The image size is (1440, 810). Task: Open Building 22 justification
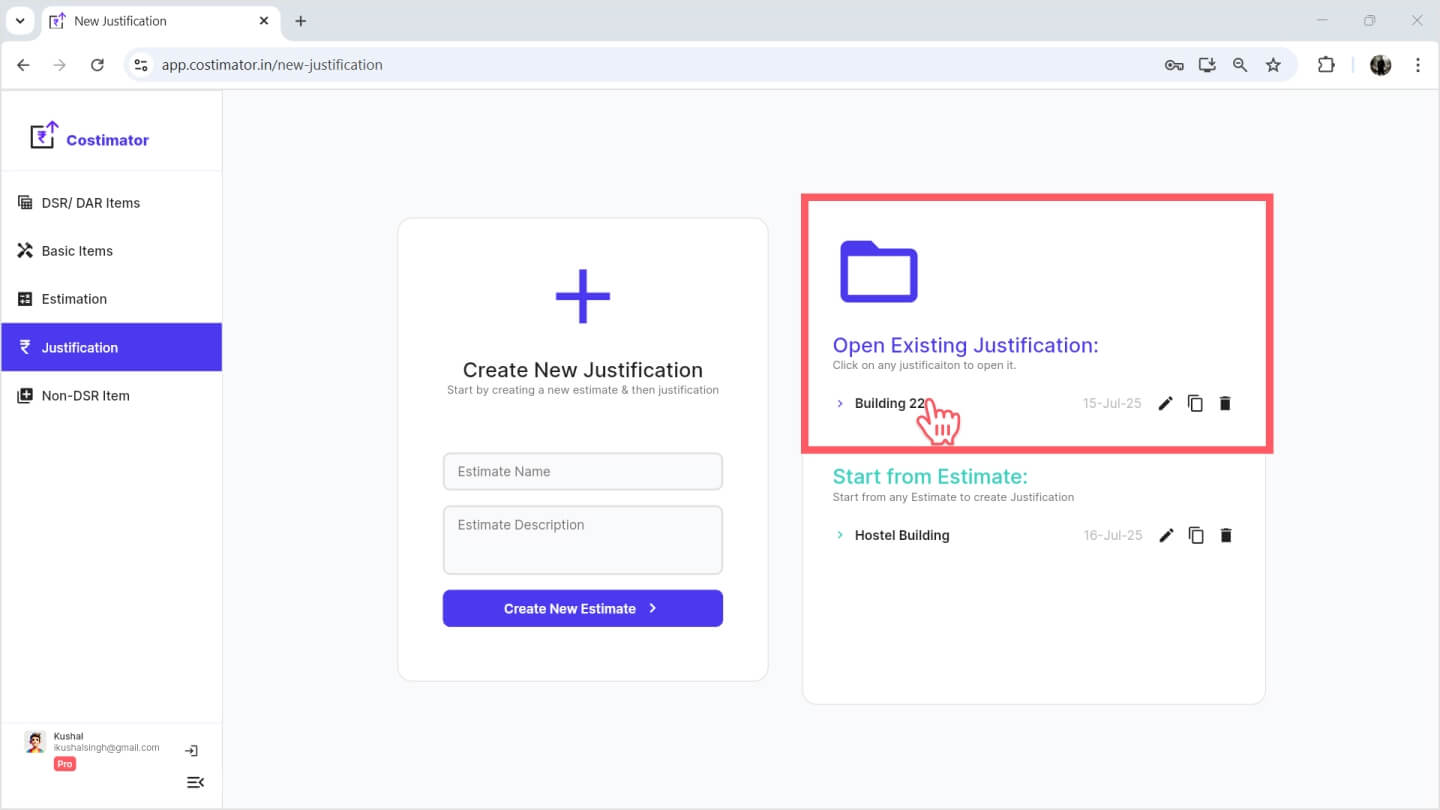pyautogui.click(x=890, y=404)
